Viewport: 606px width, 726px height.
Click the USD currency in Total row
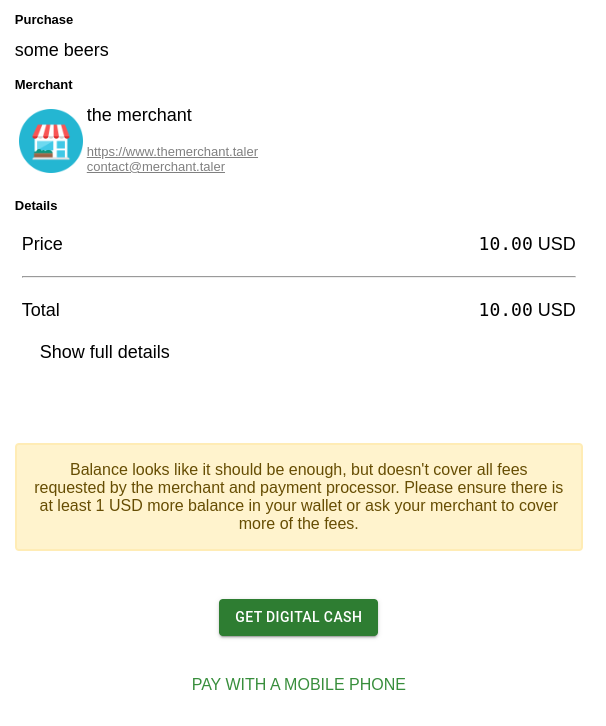[x=557, y=310]
